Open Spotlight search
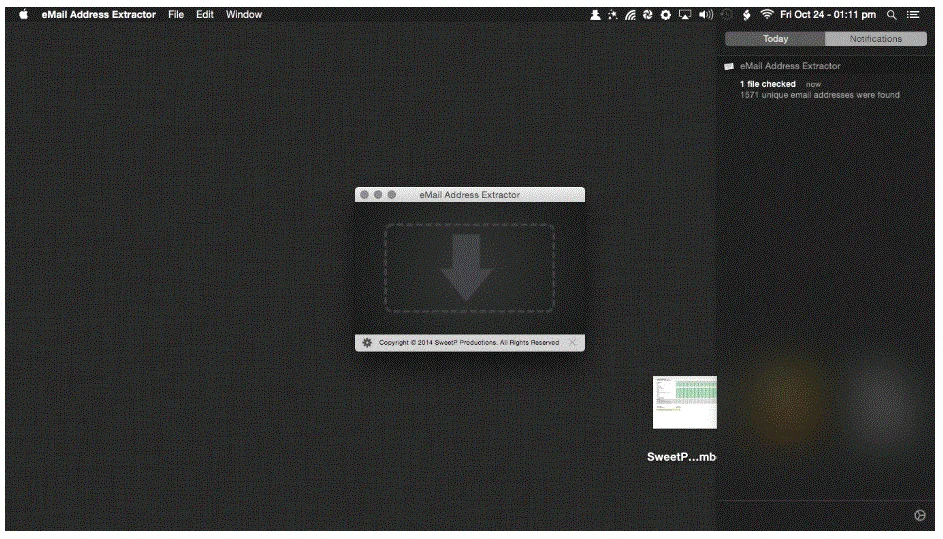Screen dimensions: 943x539 coord(891,14)
